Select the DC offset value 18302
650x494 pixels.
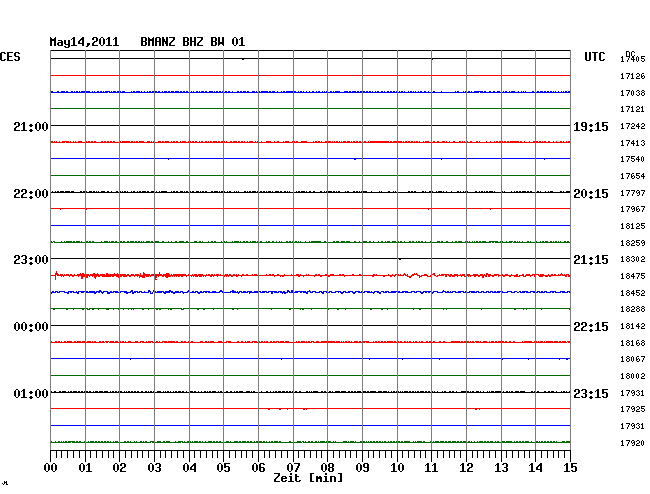(633, 259)
